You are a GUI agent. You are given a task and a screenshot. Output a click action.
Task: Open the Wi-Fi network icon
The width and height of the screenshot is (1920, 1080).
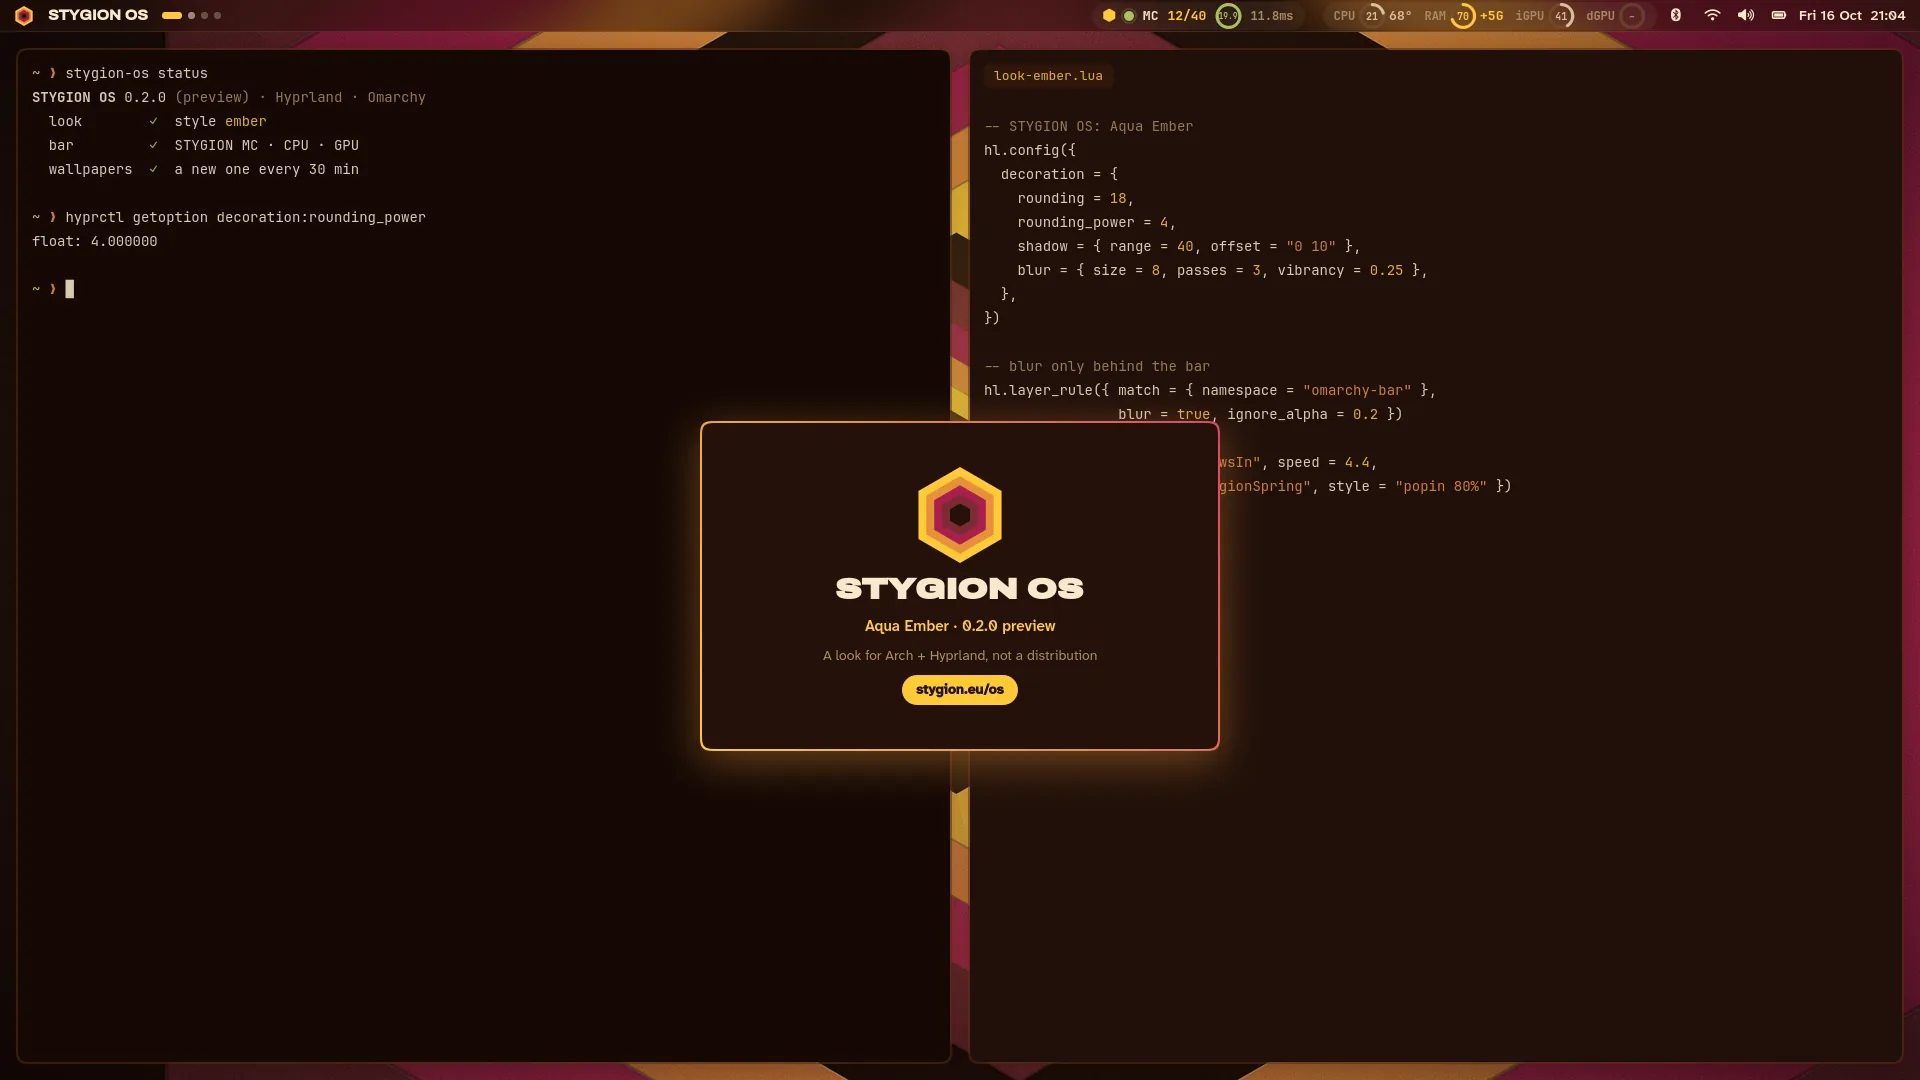(x=1712, y=15)
